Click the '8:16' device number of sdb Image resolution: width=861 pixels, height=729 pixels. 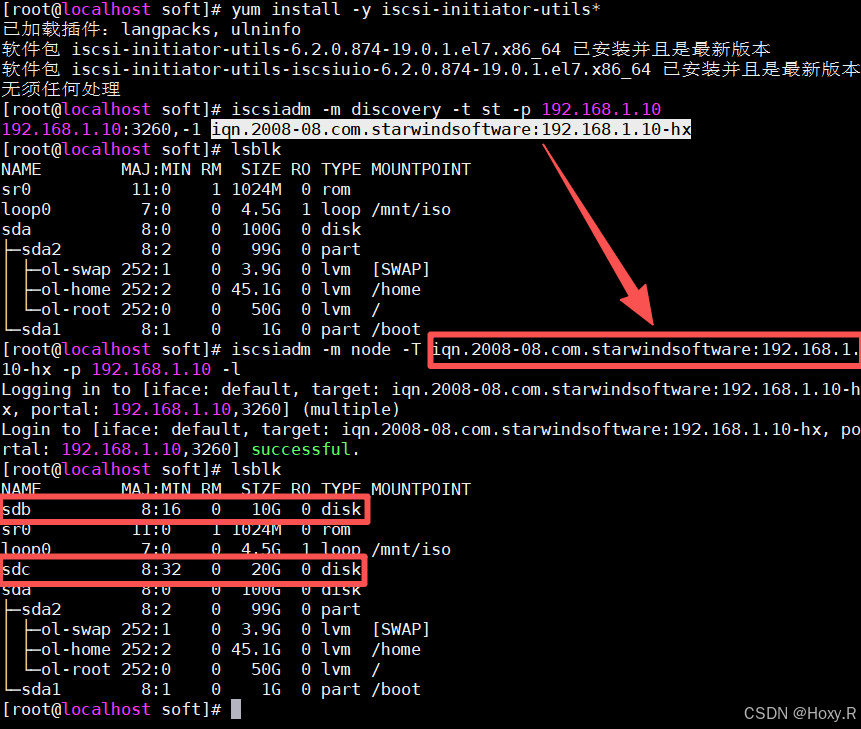pyautogui.click(x=161, y=509)
